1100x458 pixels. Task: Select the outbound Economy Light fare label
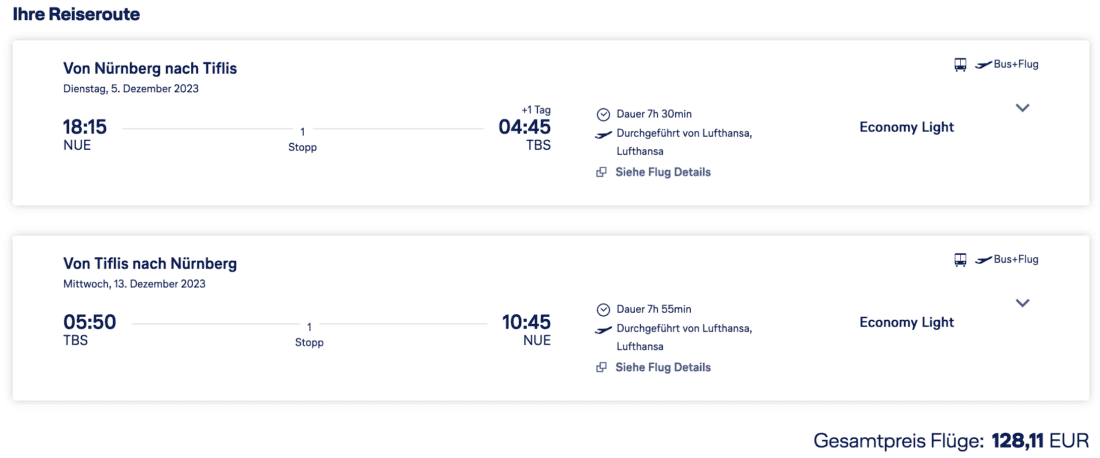(x=906, y=127)
